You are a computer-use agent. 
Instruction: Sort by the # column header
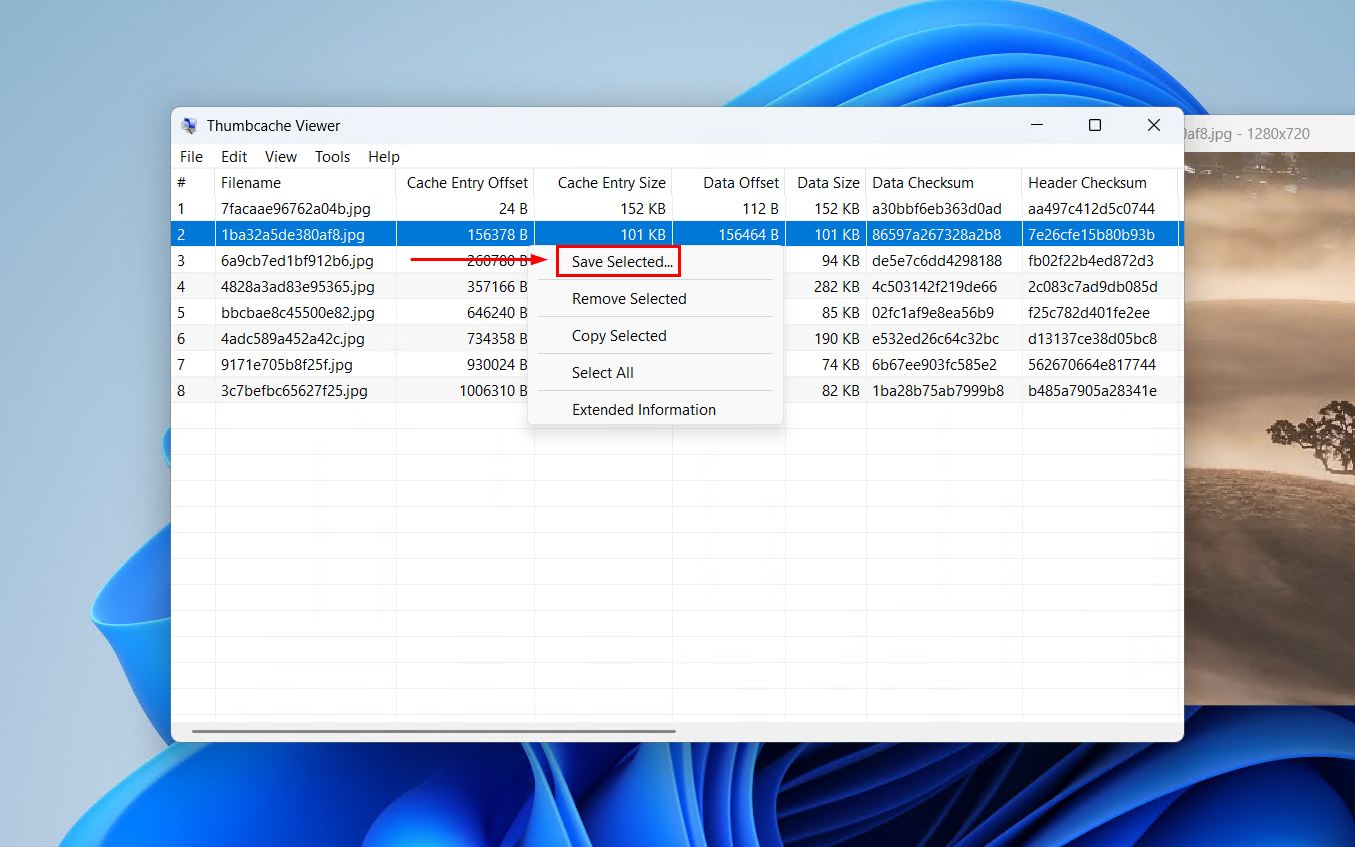193,183
